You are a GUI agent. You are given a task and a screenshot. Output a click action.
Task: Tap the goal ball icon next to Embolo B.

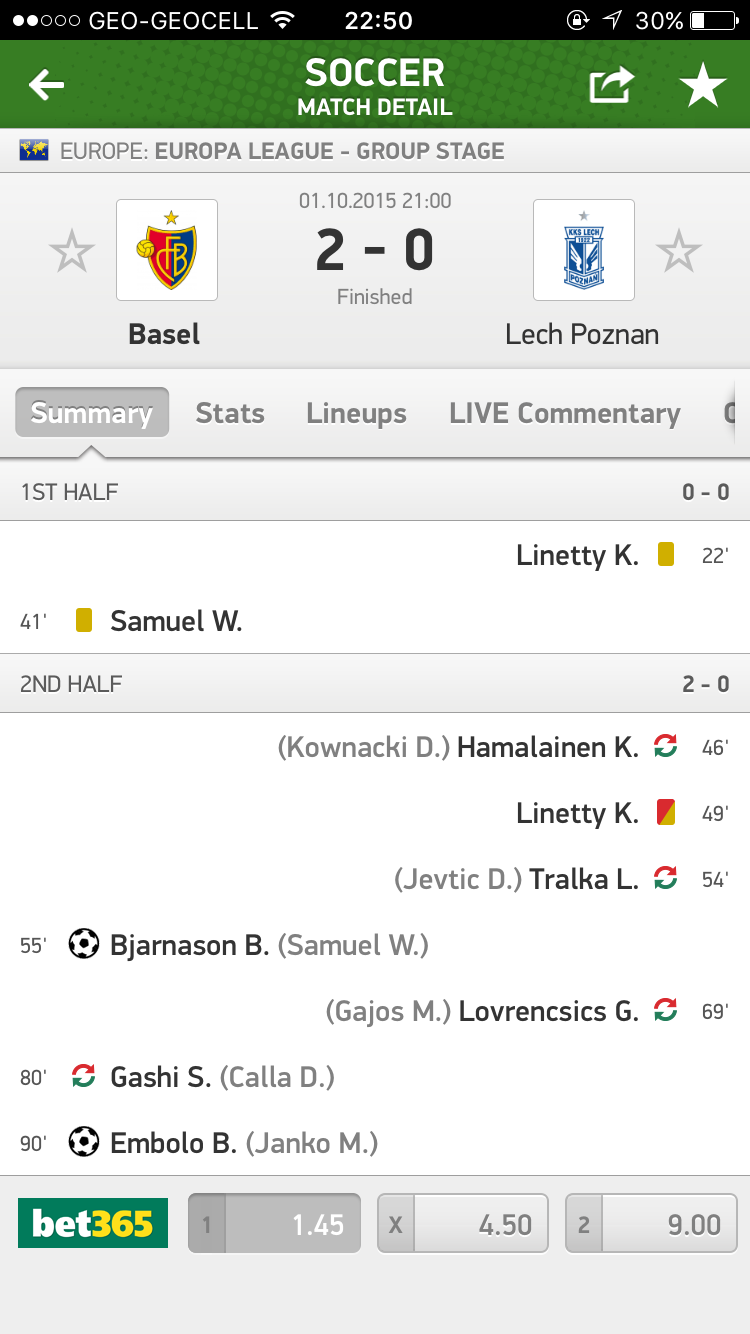click(84, 1142)
